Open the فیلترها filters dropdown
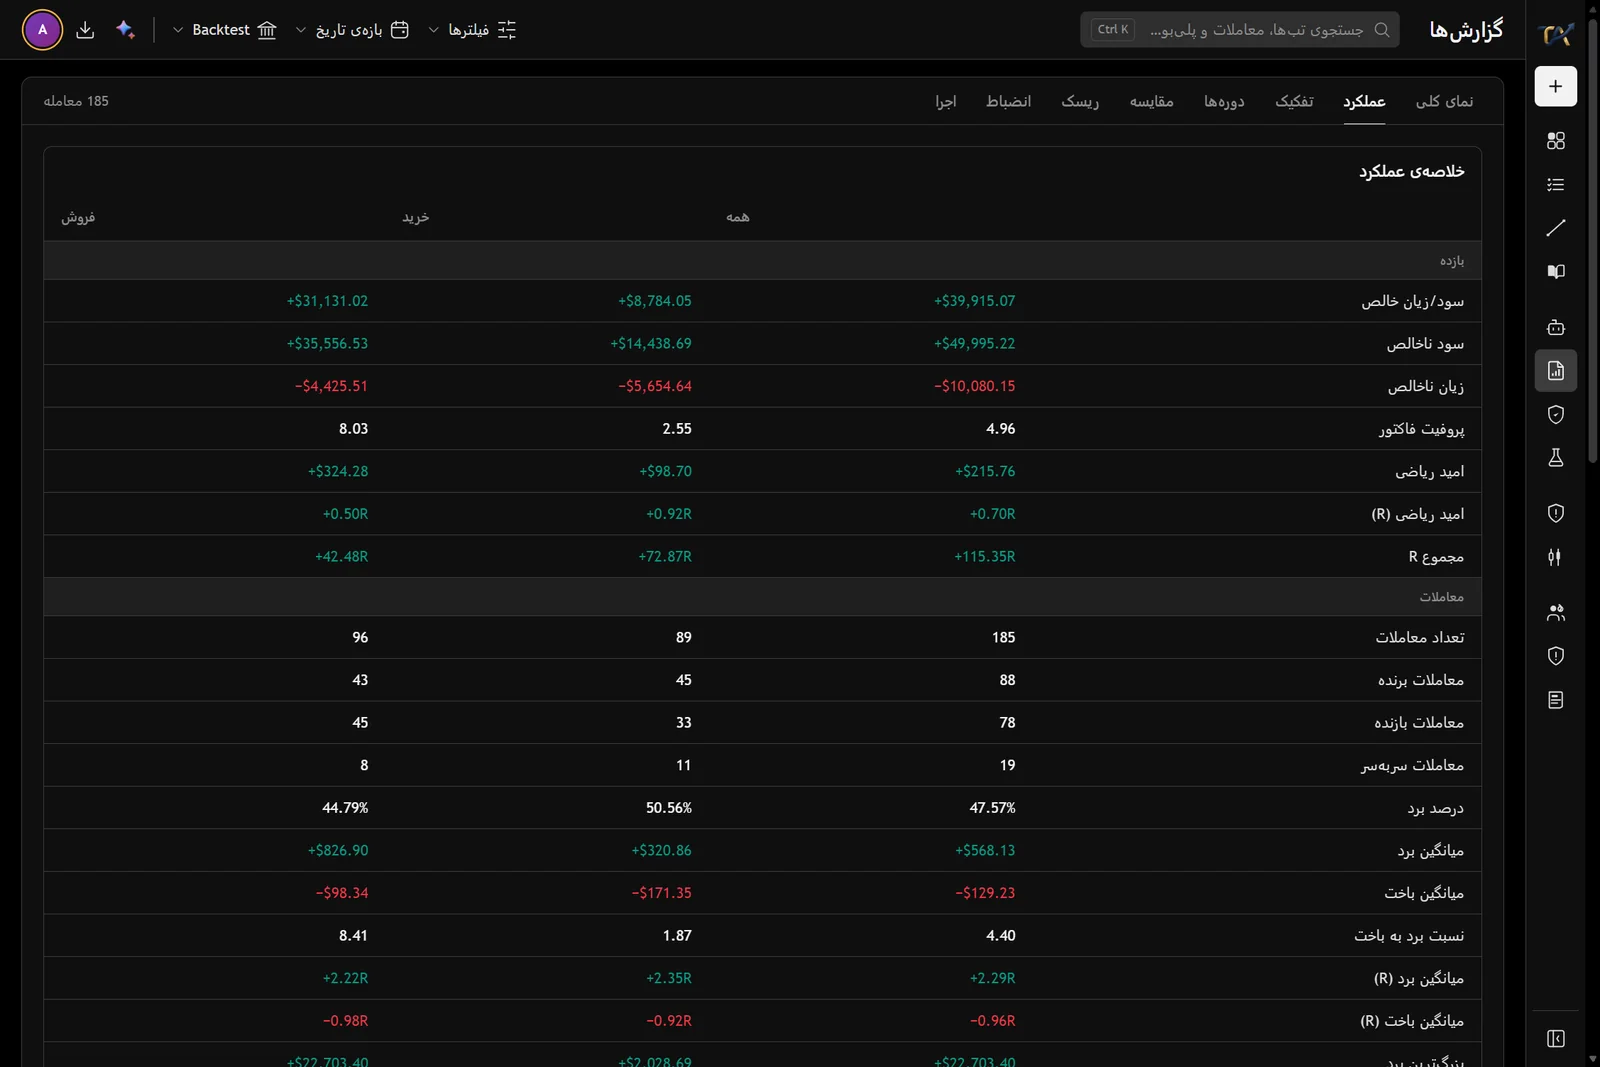This screenshot has height=1067, width=1600. [x=472, y=30]
